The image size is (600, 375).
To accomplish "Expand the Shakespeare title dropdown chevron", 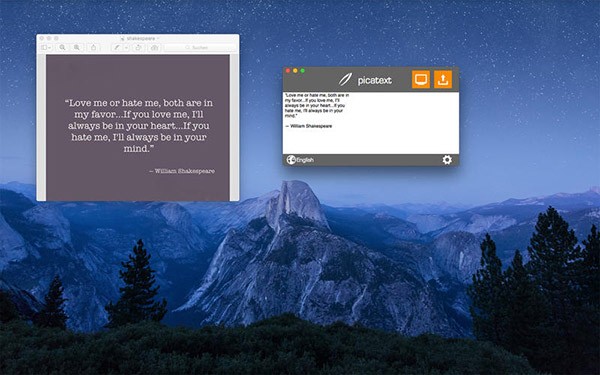I will point(158,38).
